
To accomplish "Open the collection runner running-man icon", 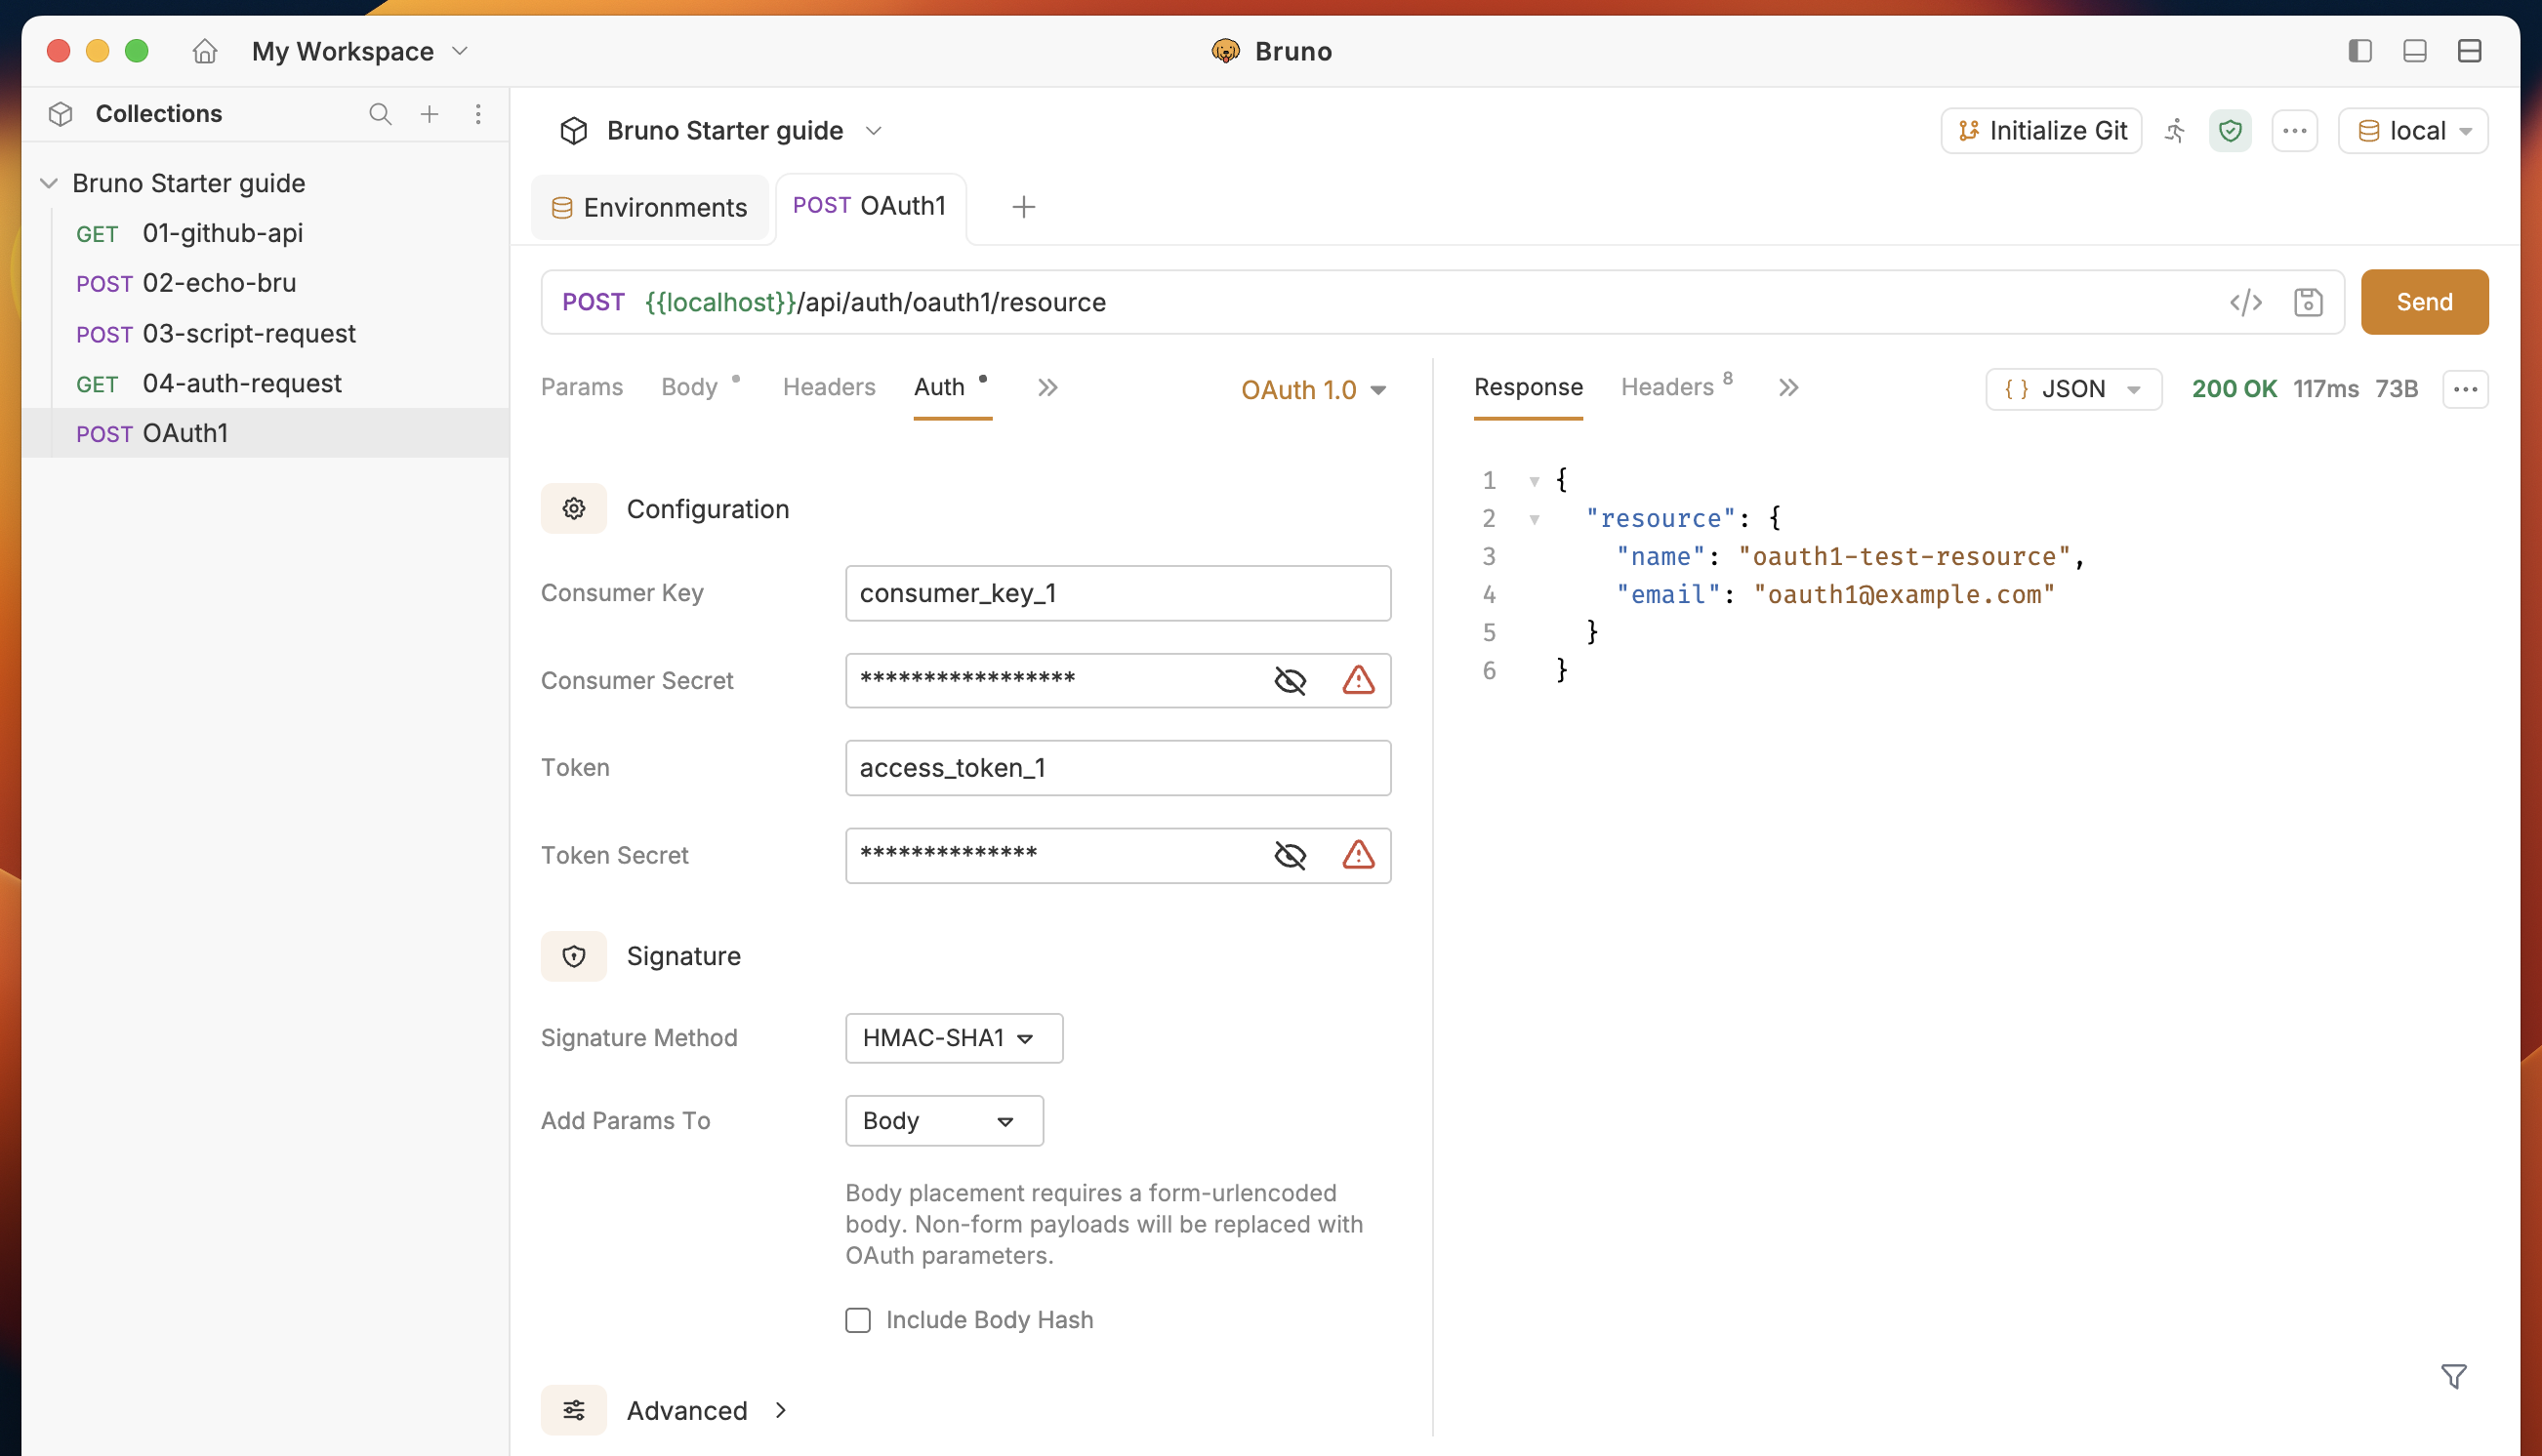I will click(2175, 131).
